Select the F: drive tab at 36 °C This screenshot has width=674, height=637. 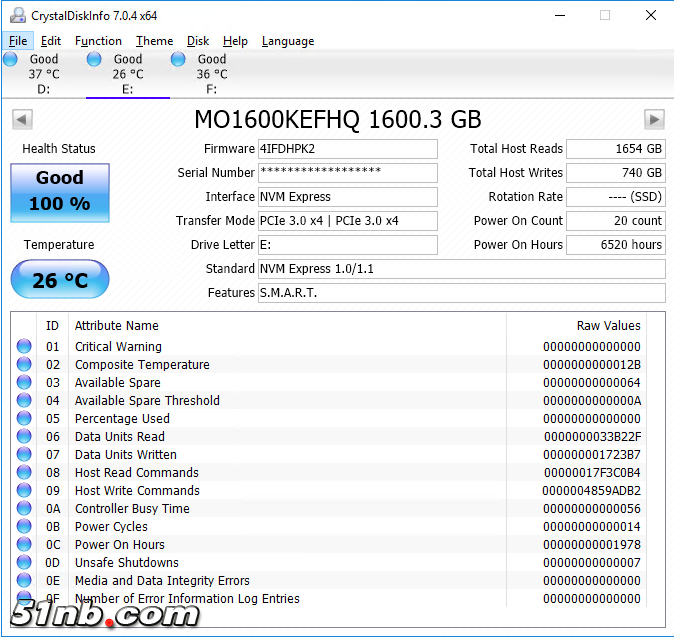[212, 74]
